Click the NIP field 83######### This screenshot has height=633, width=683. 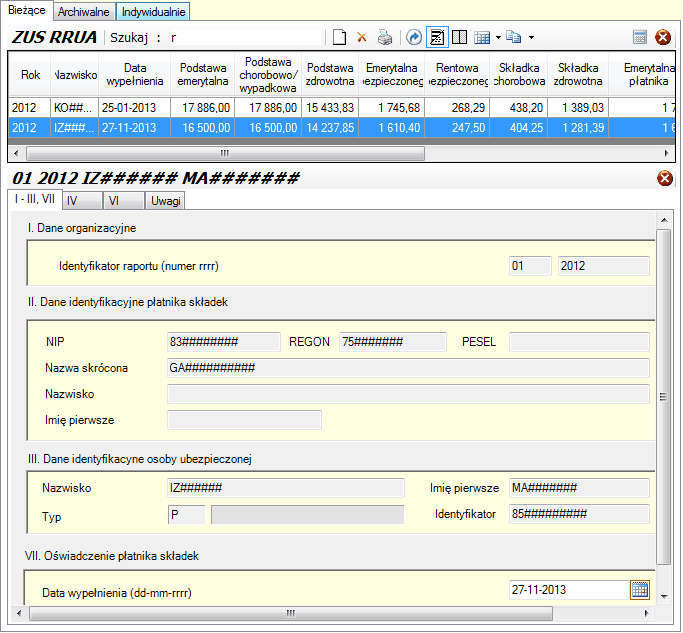(x=224, y=342)
